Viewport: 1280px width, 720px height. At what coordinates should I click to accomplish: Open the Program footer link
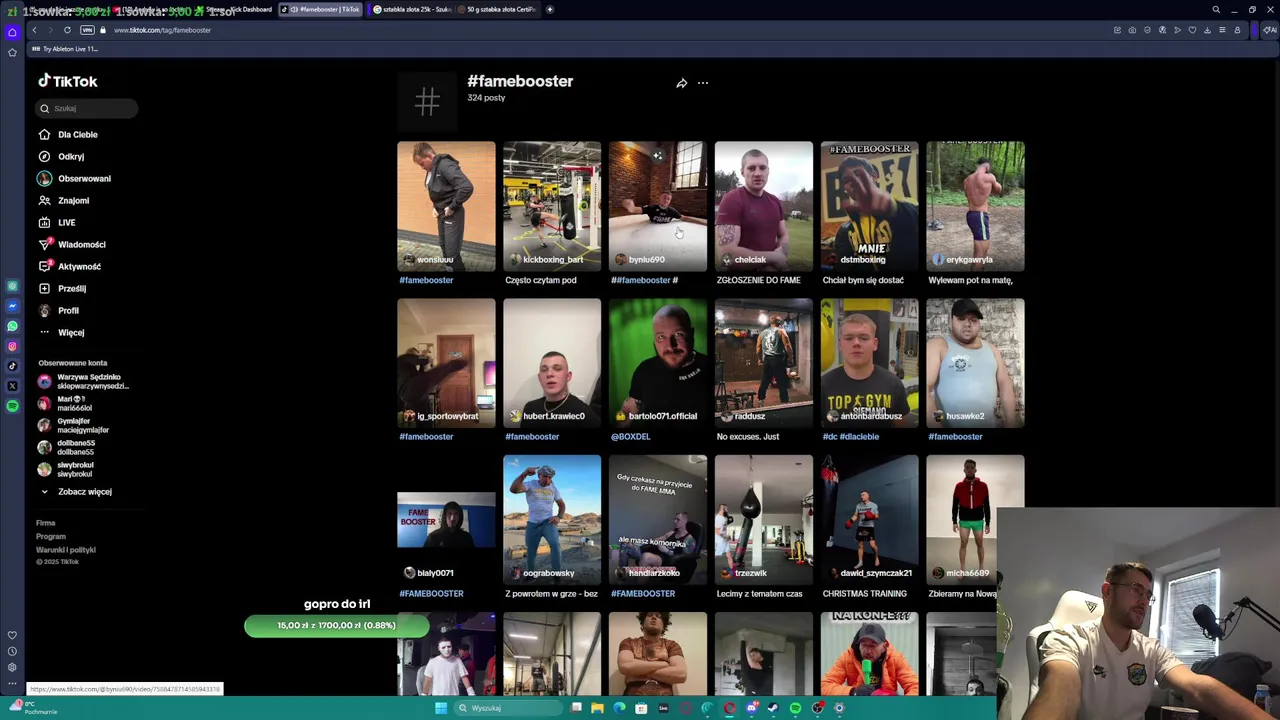click(x=51, y=536)
